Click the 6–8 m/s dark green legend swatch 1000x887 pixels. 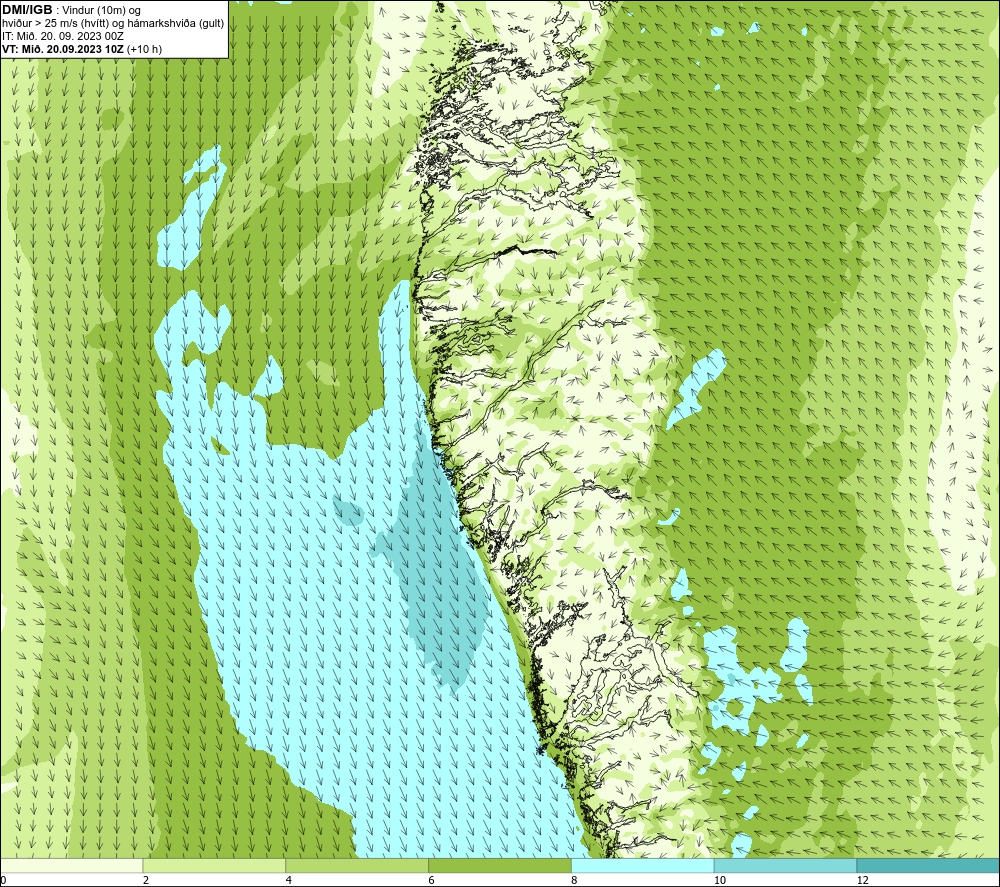(500, 865)
